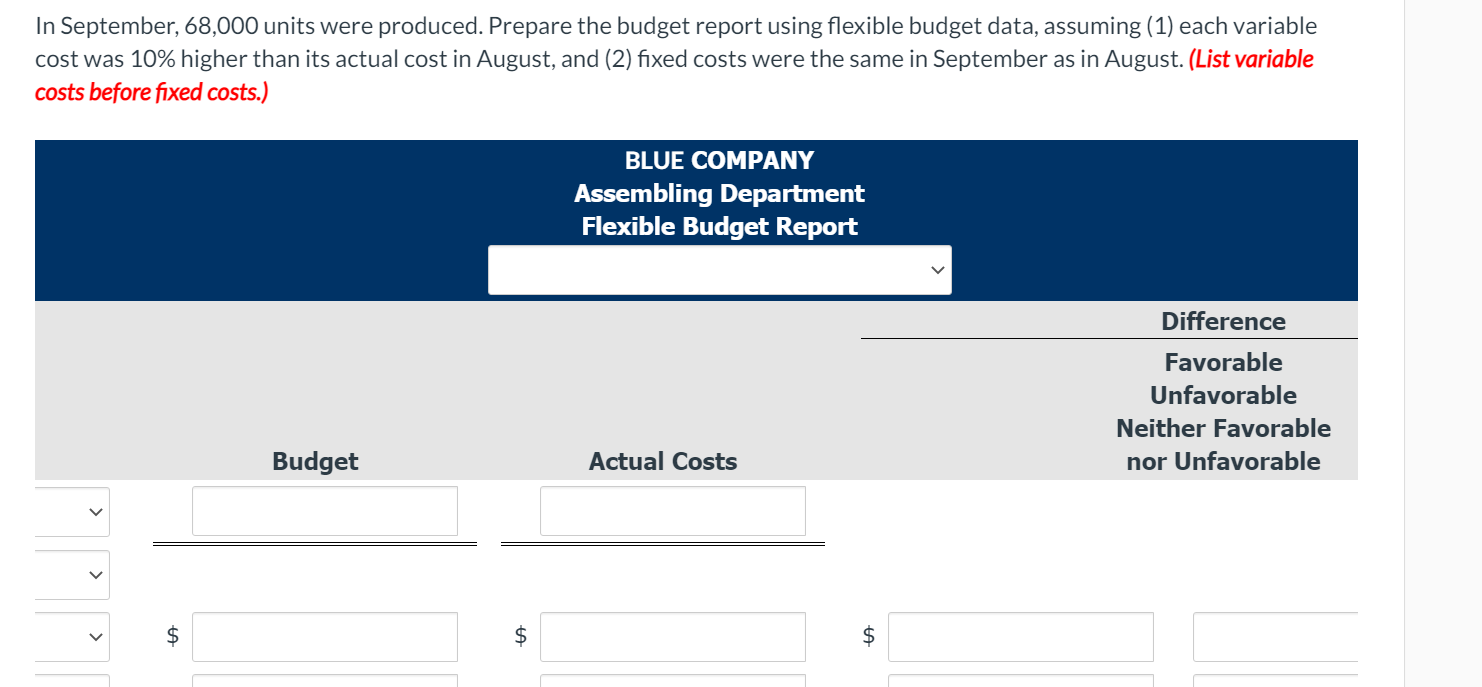Click the bottom partially visible Budget input box
The image size is (1482, 687).
324,683
